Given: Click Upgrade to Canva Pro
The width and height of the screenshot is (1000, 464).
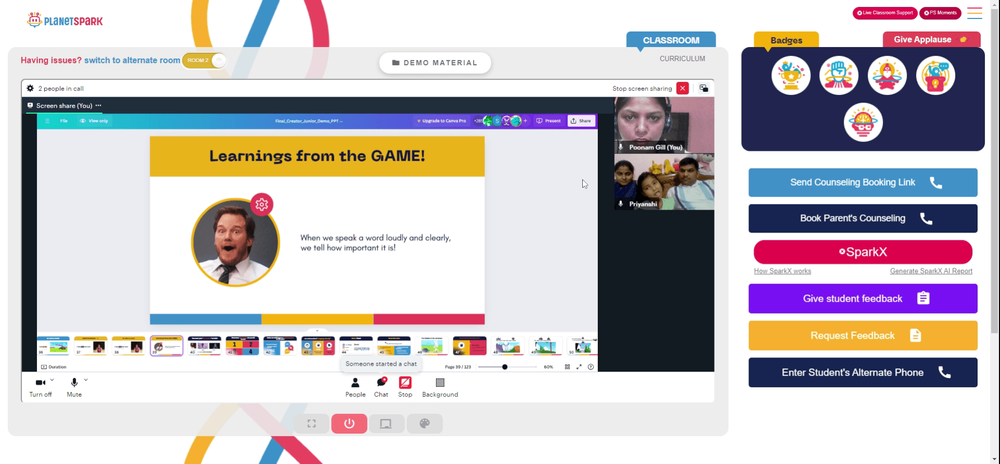Looking at the screenshot, I should 441,120.
